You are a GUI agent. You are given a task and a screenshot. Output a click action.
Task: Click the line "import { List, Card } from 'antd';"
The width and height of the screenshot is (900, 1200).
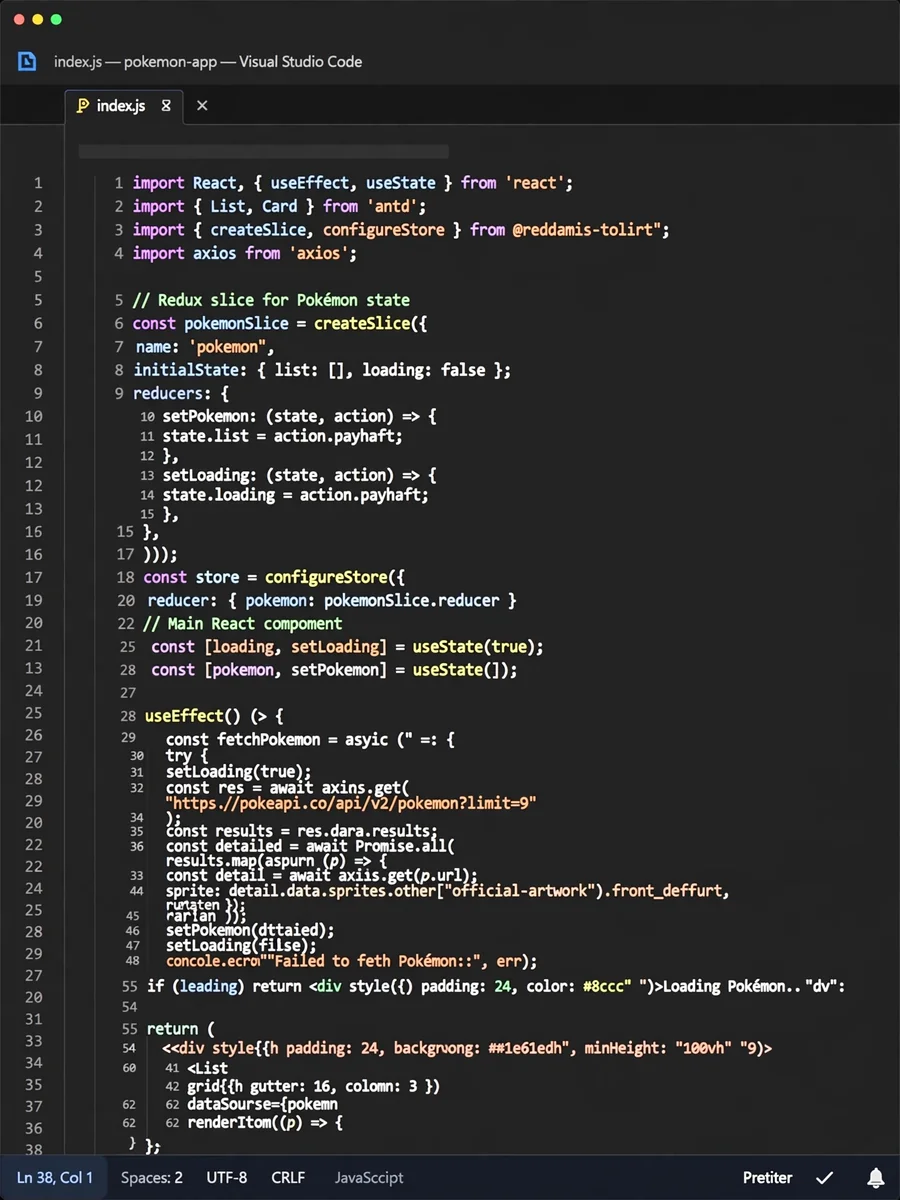pos(280,206)
